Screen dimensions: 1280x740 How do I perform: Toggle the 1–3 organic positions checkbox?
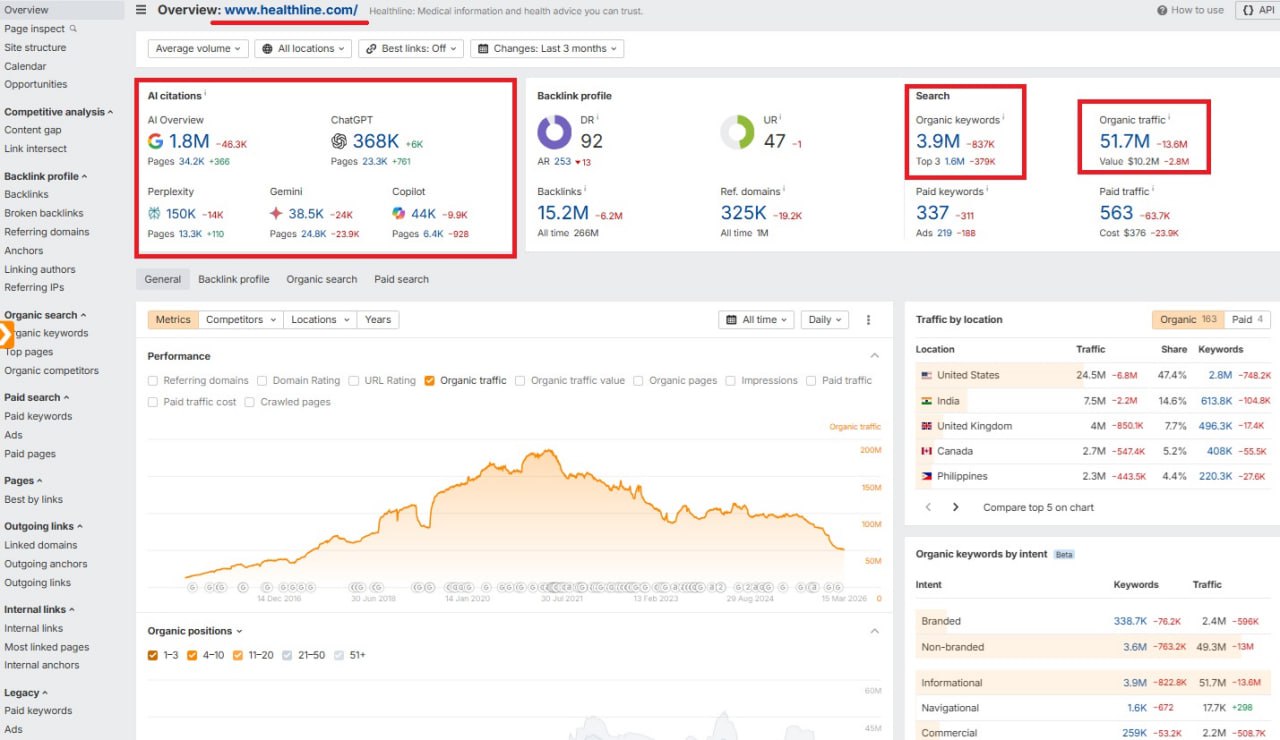153,655
